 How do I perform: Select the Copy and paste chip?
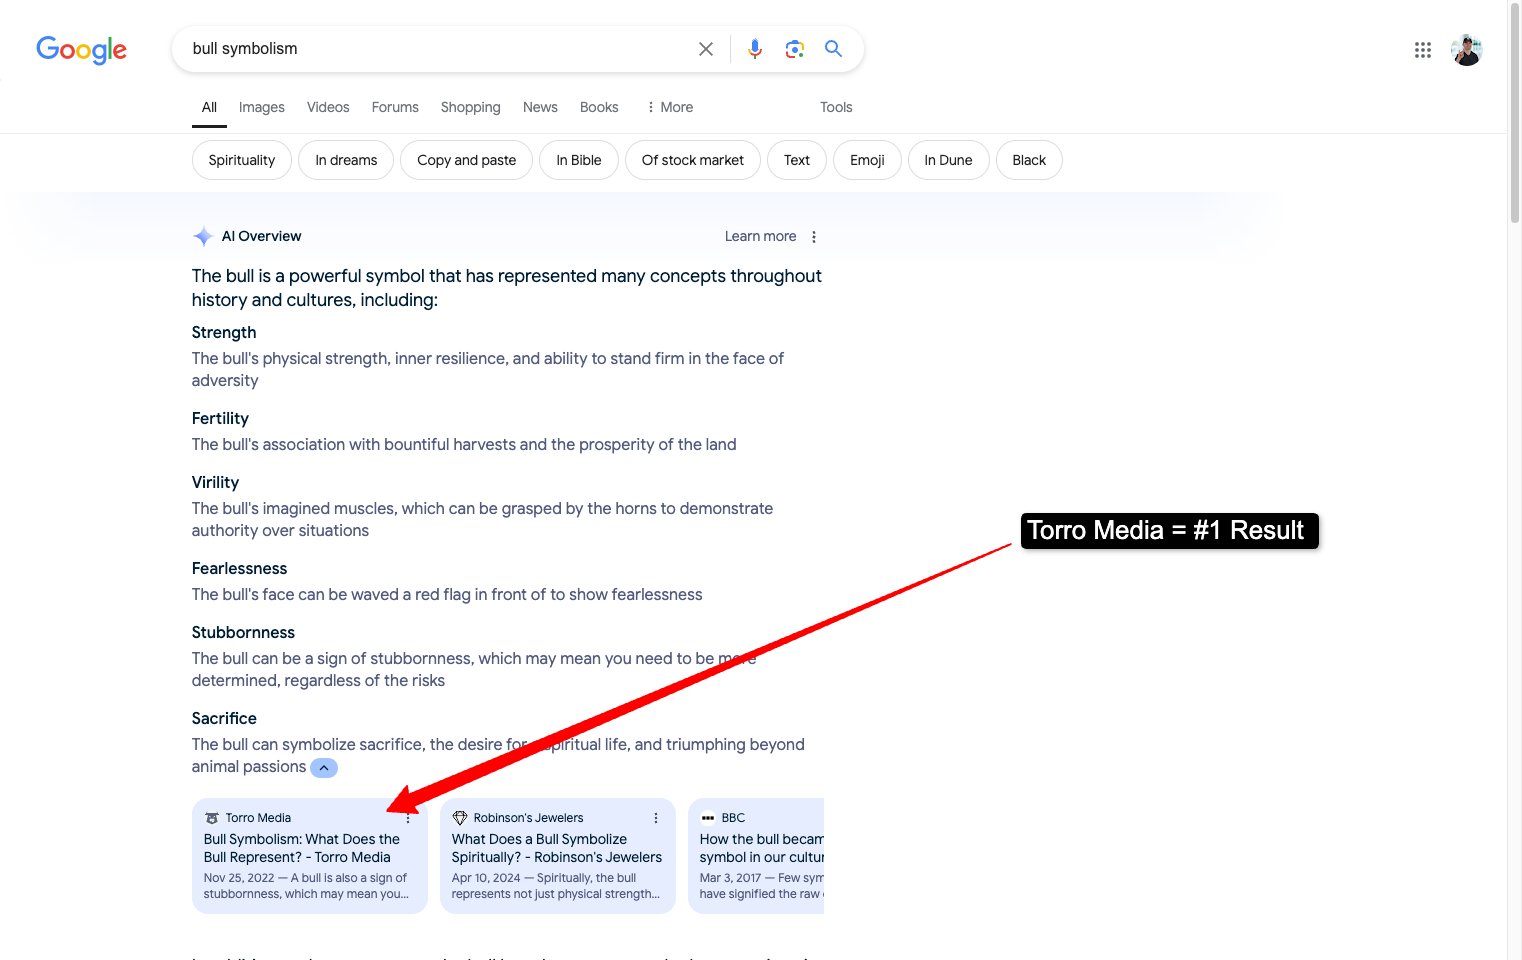click(x=467, y=160)
